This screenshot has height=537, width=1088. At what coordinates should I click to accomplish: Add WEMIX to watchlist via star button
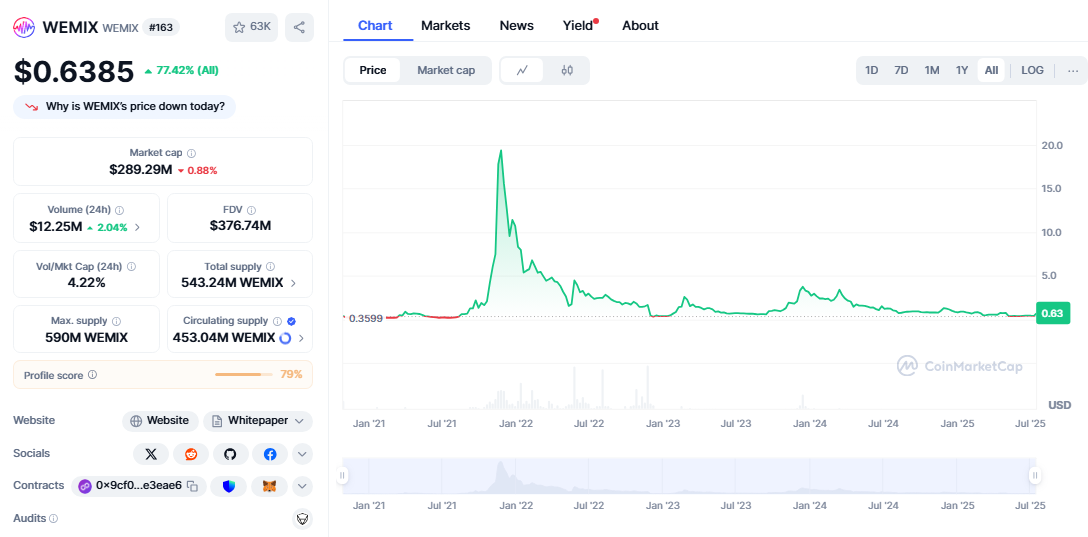pos(252,27)
